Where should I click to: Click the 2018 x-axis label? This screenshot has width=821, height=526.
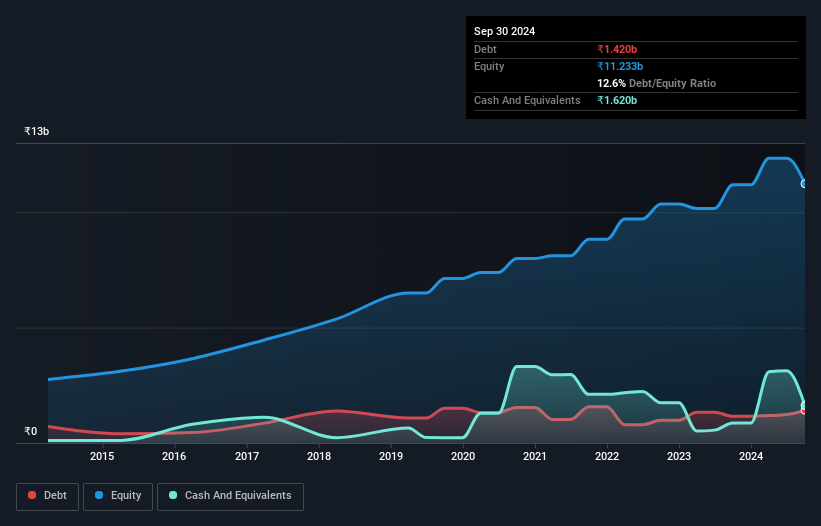click(319, 457)
